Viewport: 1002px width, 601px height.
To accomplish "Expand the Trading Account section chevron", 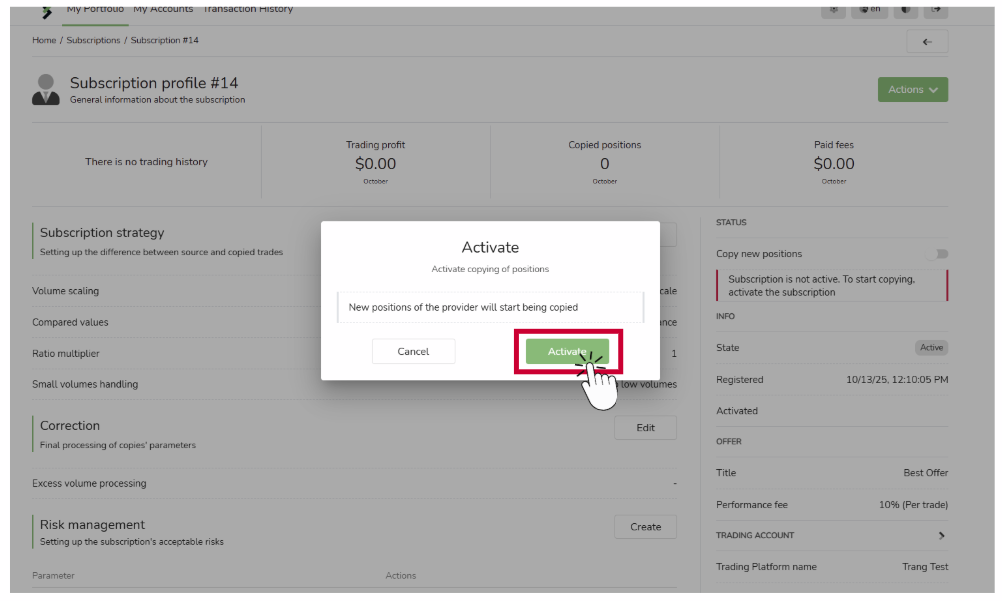I will pyautogui.click(x=941, y=536).
